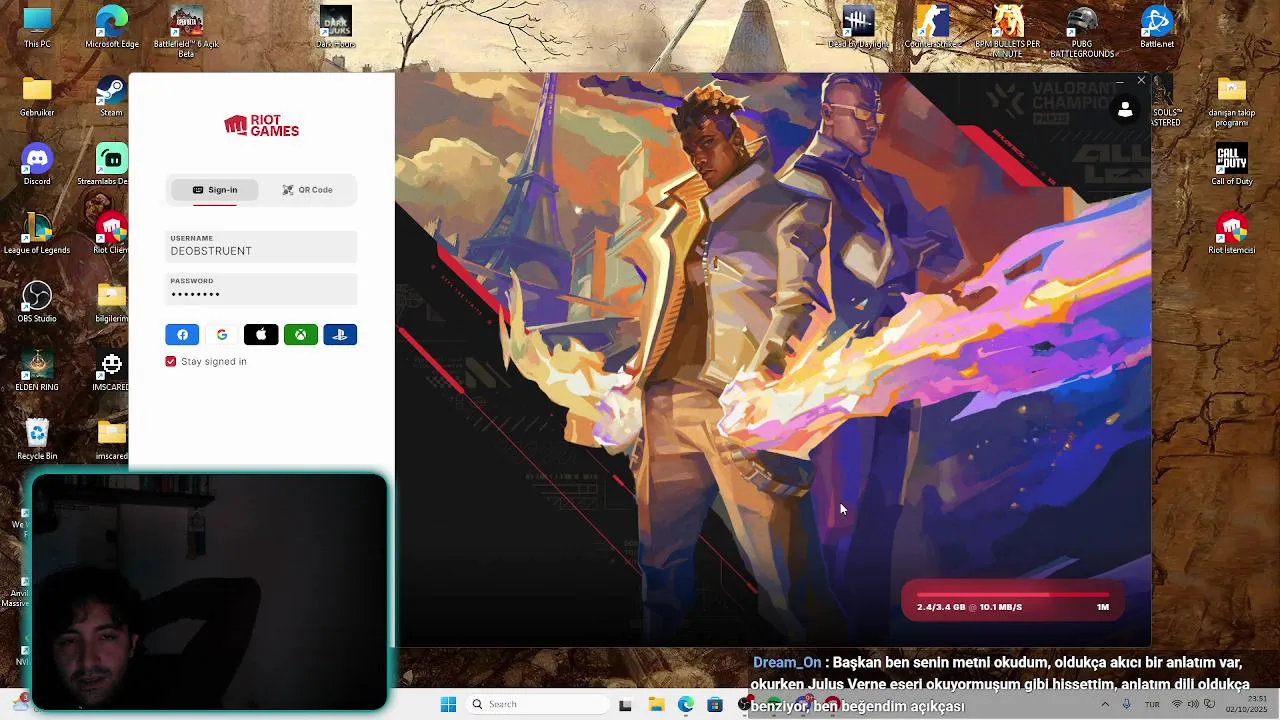Sign in with Google
This screenshot has height=720, width=1280.
(x=222, y=335)
